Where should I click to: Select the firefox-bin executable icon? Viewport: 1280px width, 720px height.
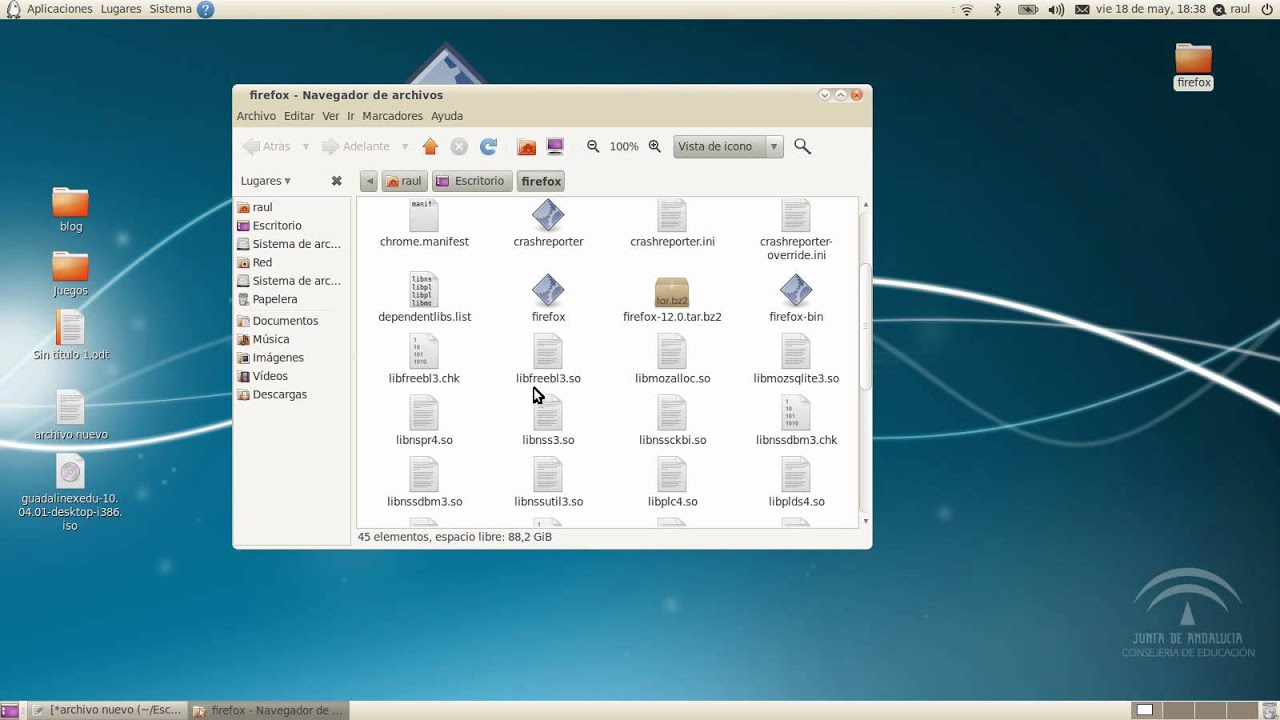coord(796,290)
